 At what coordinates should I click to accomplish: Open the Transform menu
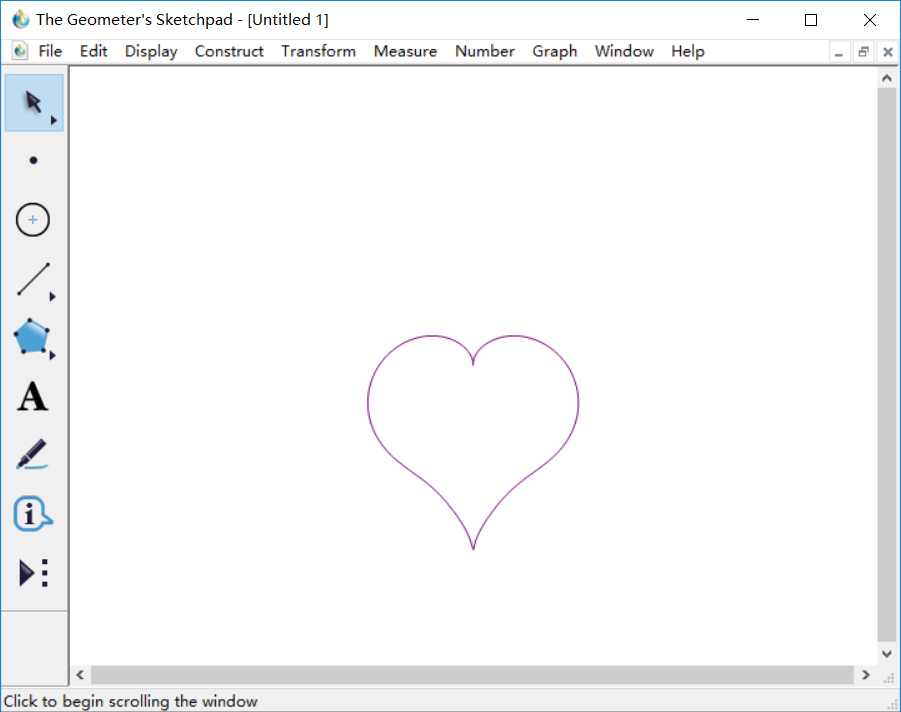pyautogui.click(x=318, y=51)
